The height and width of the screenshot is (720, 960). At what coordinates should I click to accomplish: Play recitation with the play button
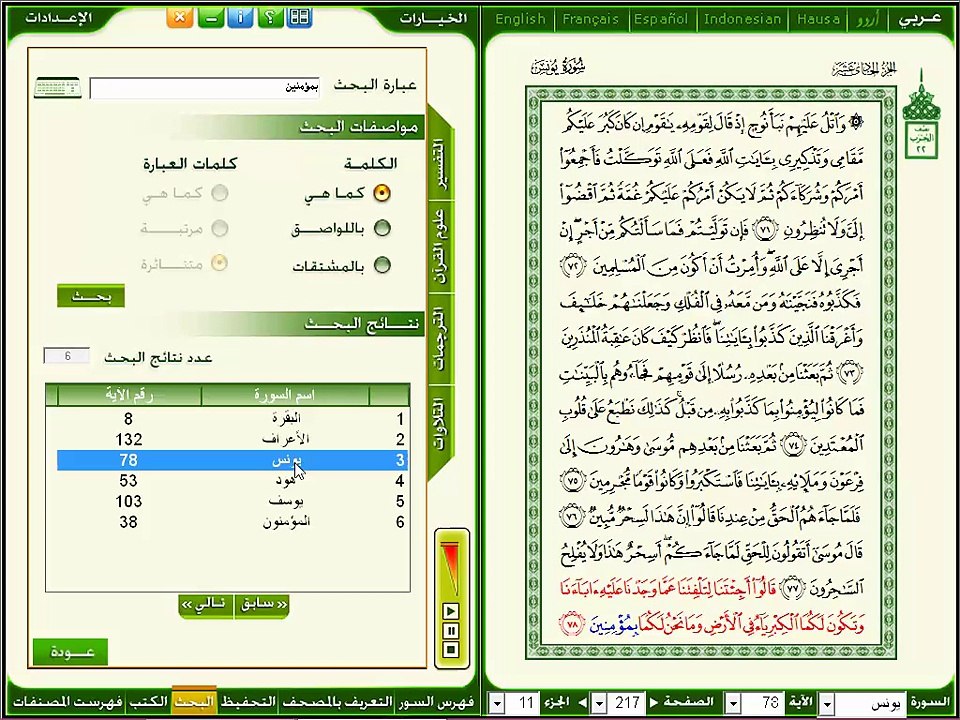tap(451, 610)
